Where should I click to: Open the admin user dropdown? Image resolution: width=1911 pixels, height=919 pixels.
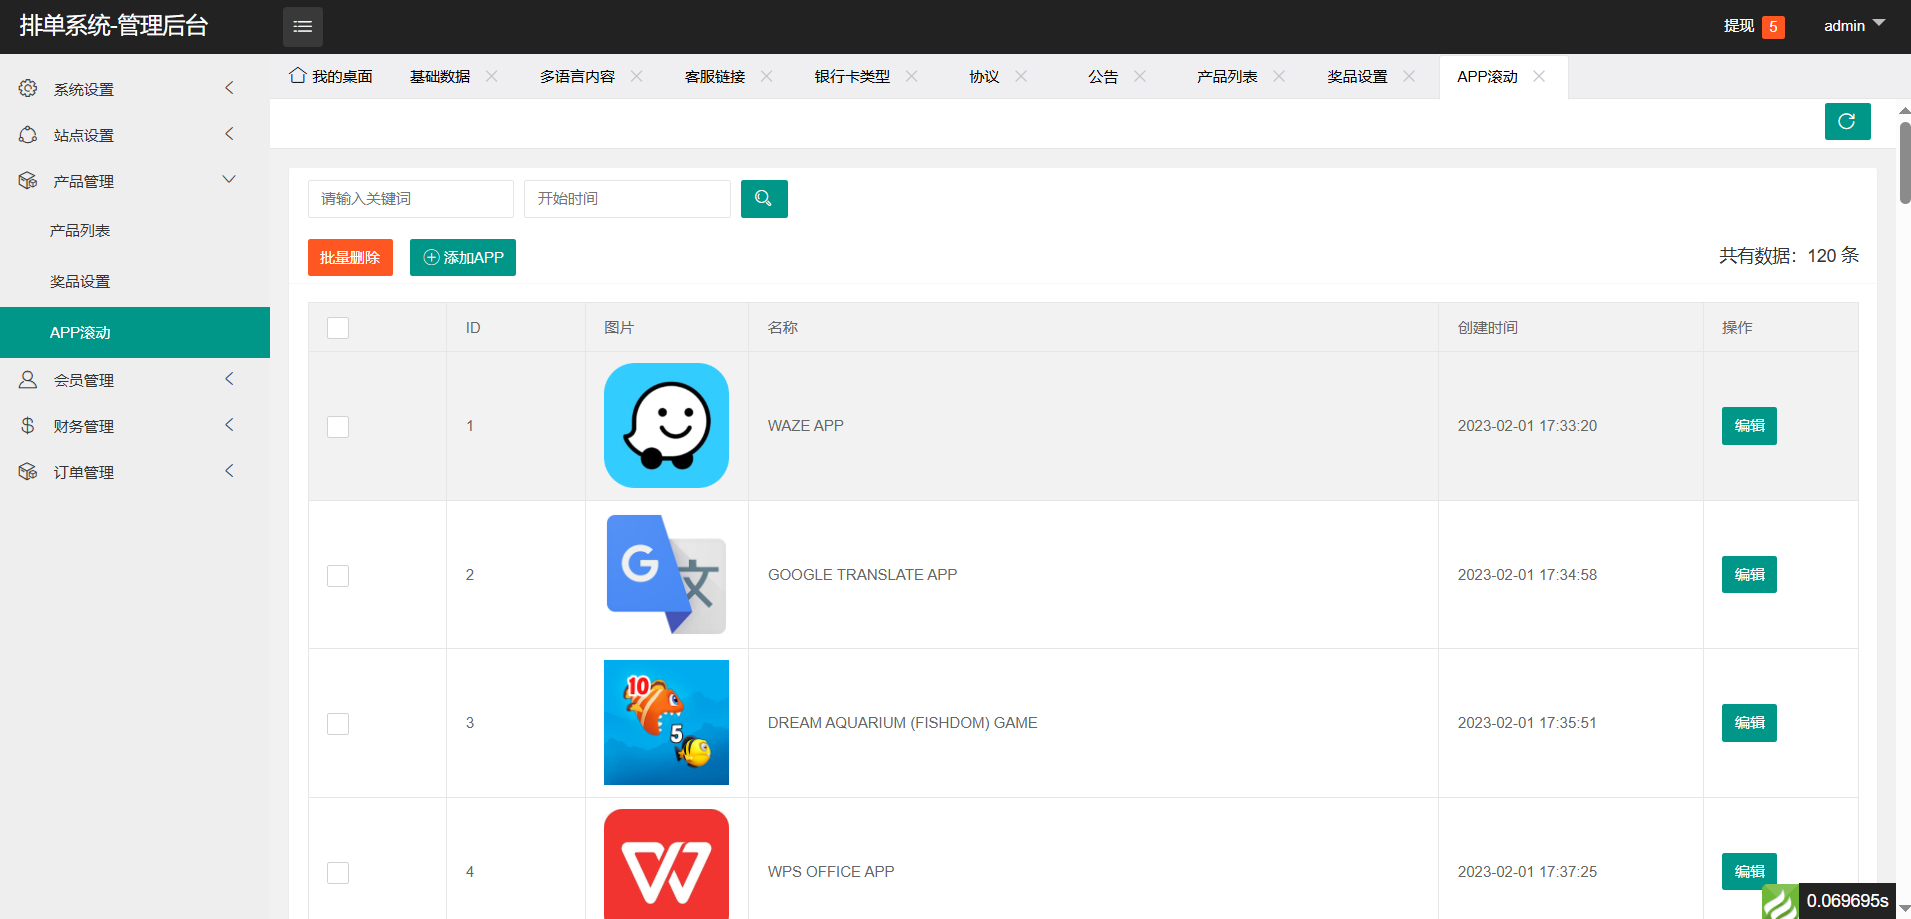[1854, 26]
